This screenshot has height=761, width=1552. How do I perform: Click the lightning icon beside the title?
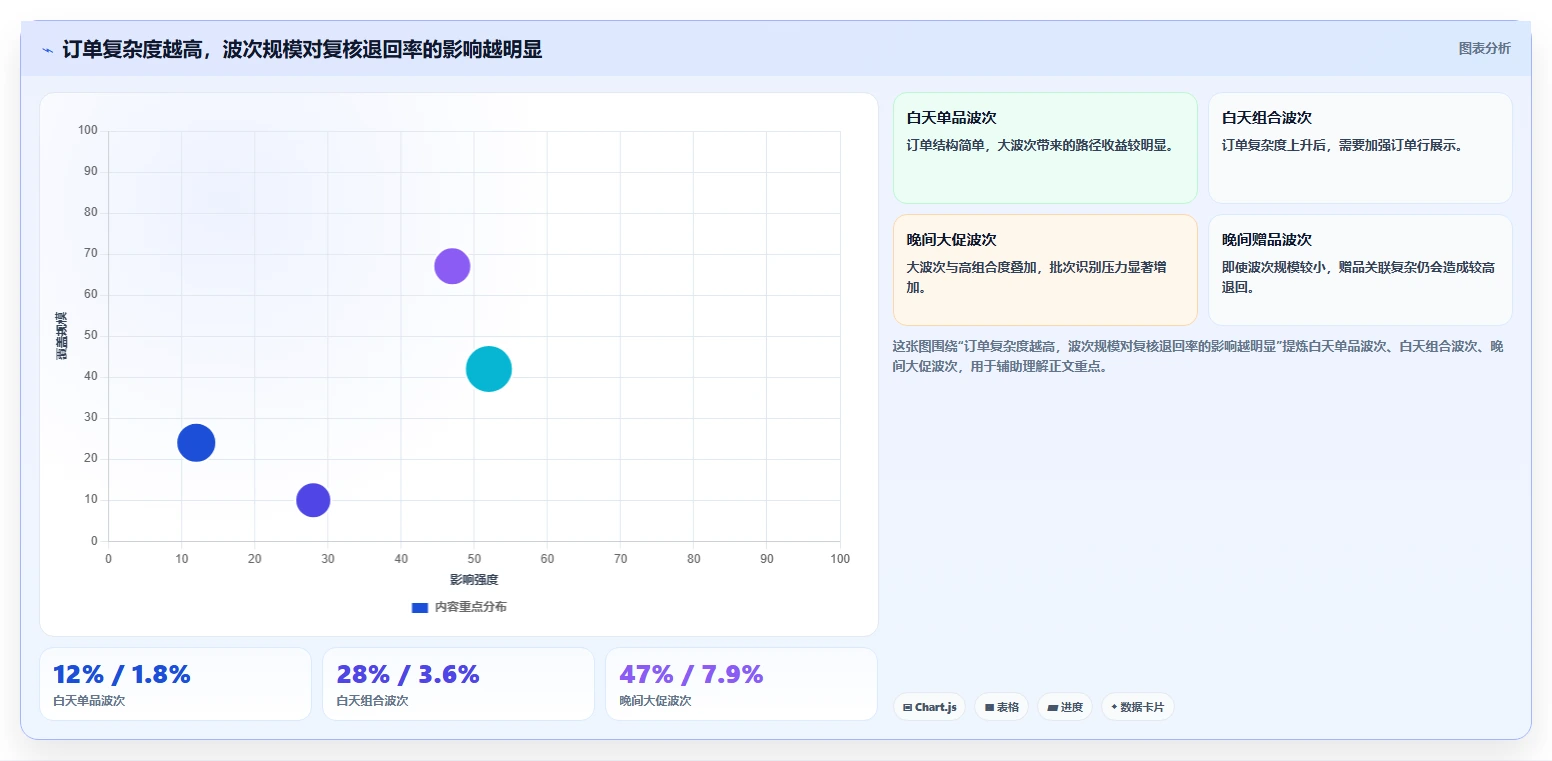(x=47, y=50)
